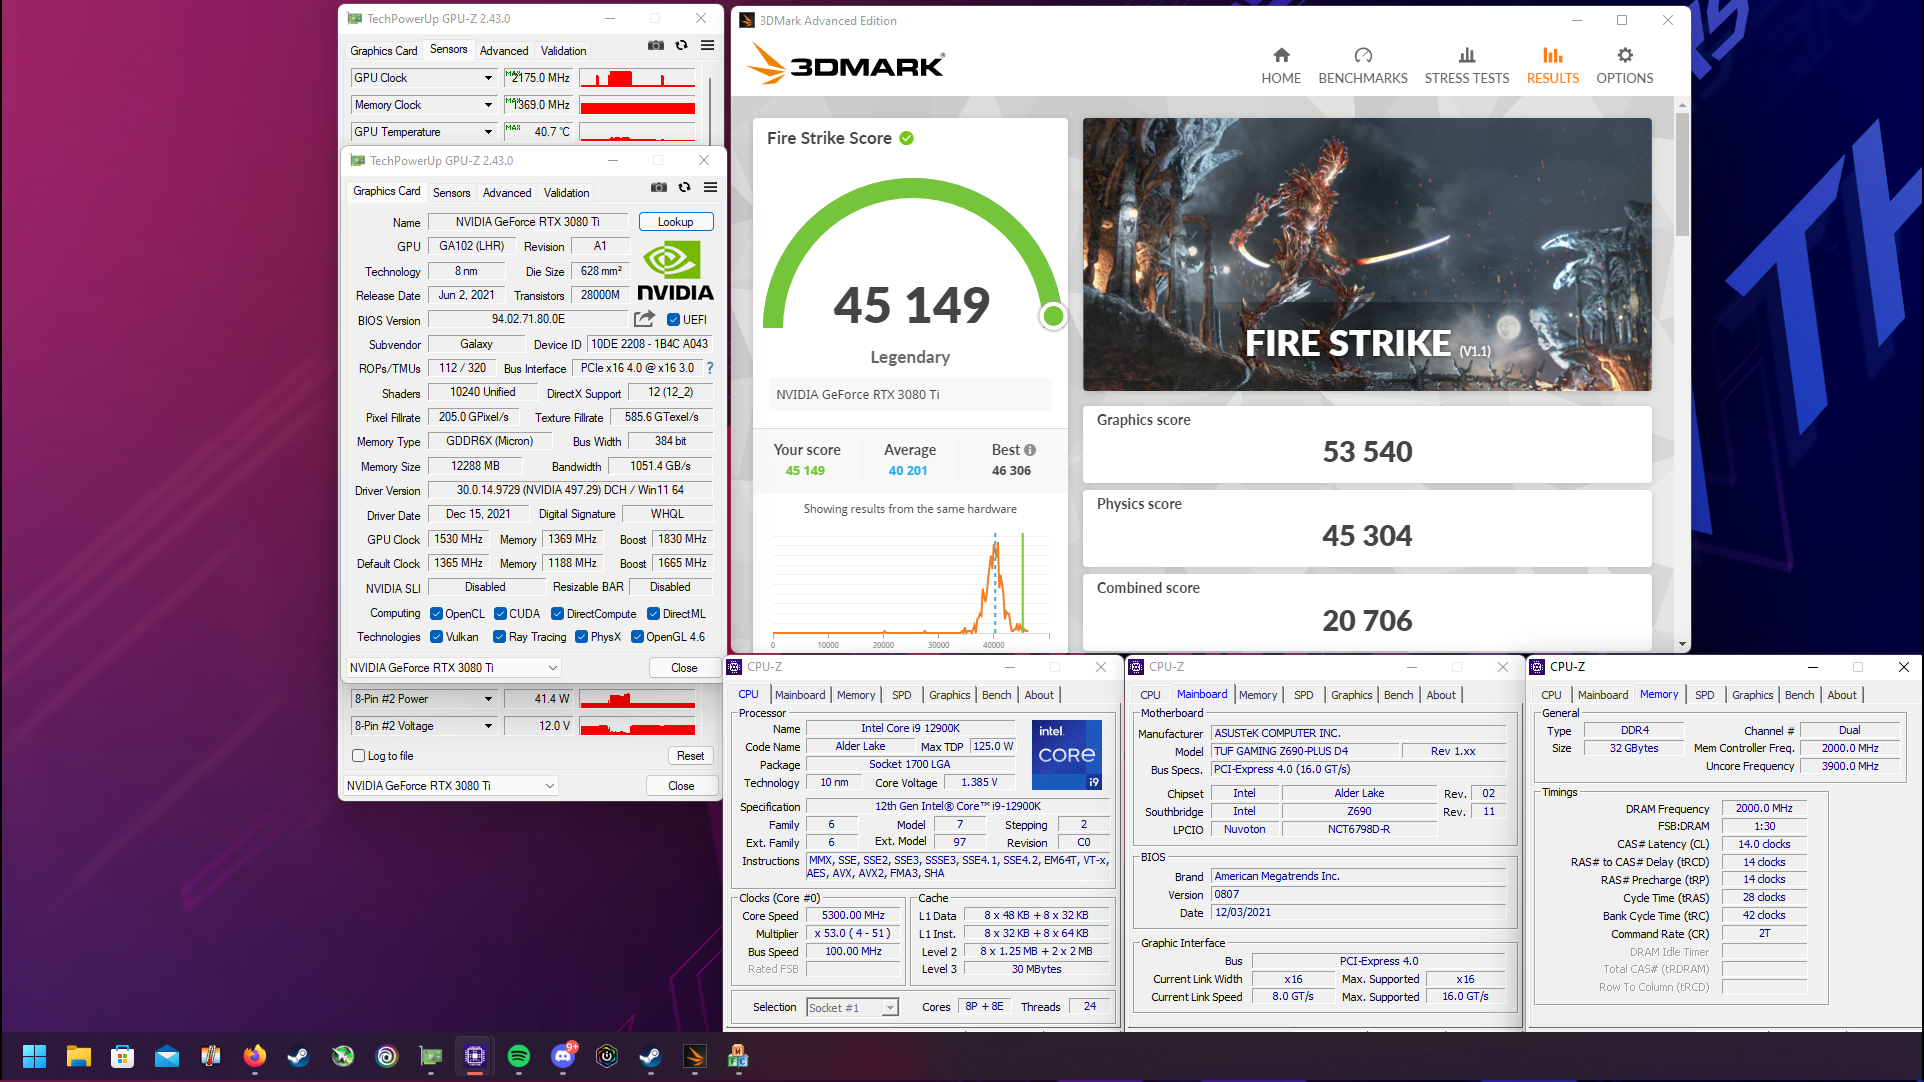Open Mainboard tab in third CPU-Z window
Image resolution: width=1924 pixels, height=1082 pixels.
coord(1603,695)
